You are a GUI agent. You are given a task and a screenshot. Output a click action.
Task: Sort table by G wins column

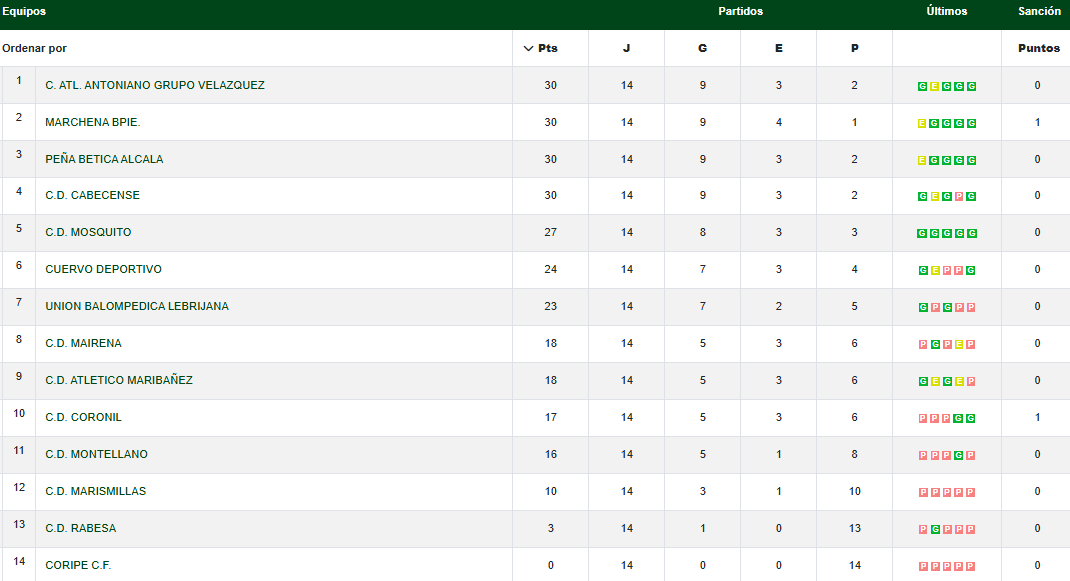point(702,48)
